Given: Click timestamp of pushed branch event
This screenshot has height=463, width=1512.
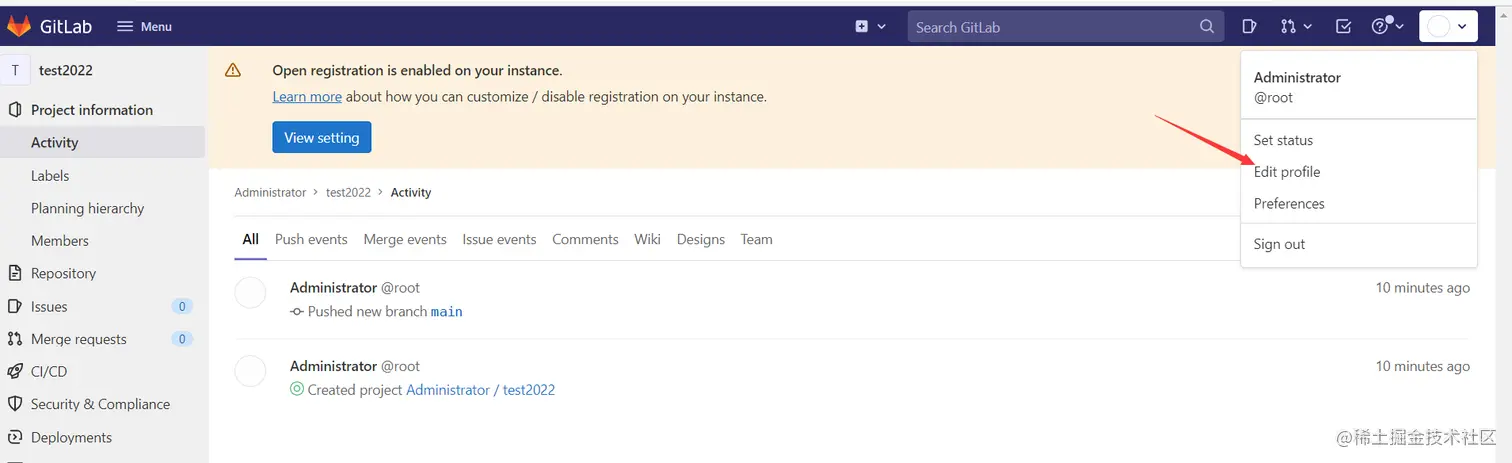Looking at the screenshot, I should (1422, 287).
